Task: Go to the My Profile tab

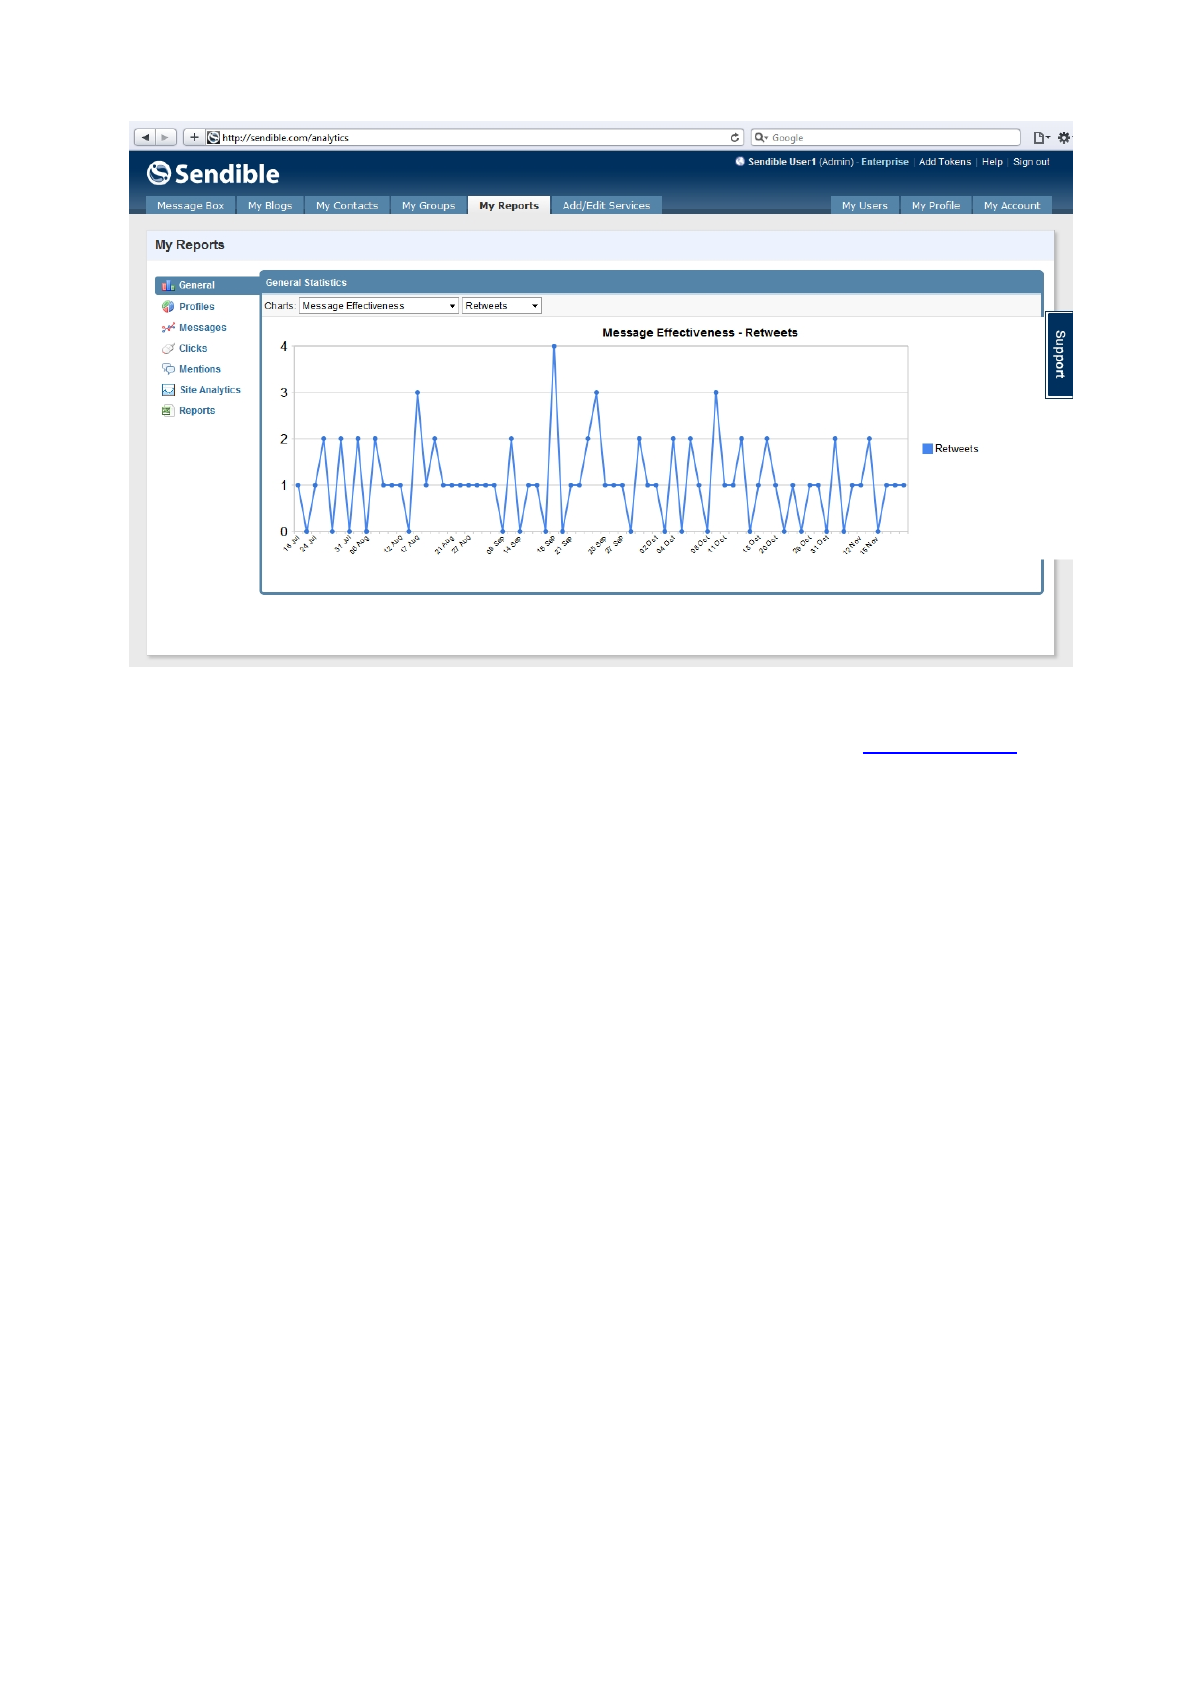Action: 936,205
